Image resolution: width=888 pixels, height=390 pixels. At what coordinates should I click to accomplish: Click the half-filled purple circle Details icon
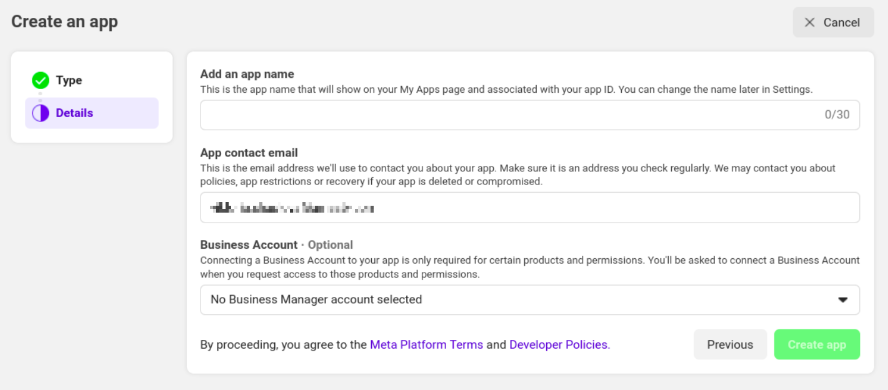tap(41, 113)
